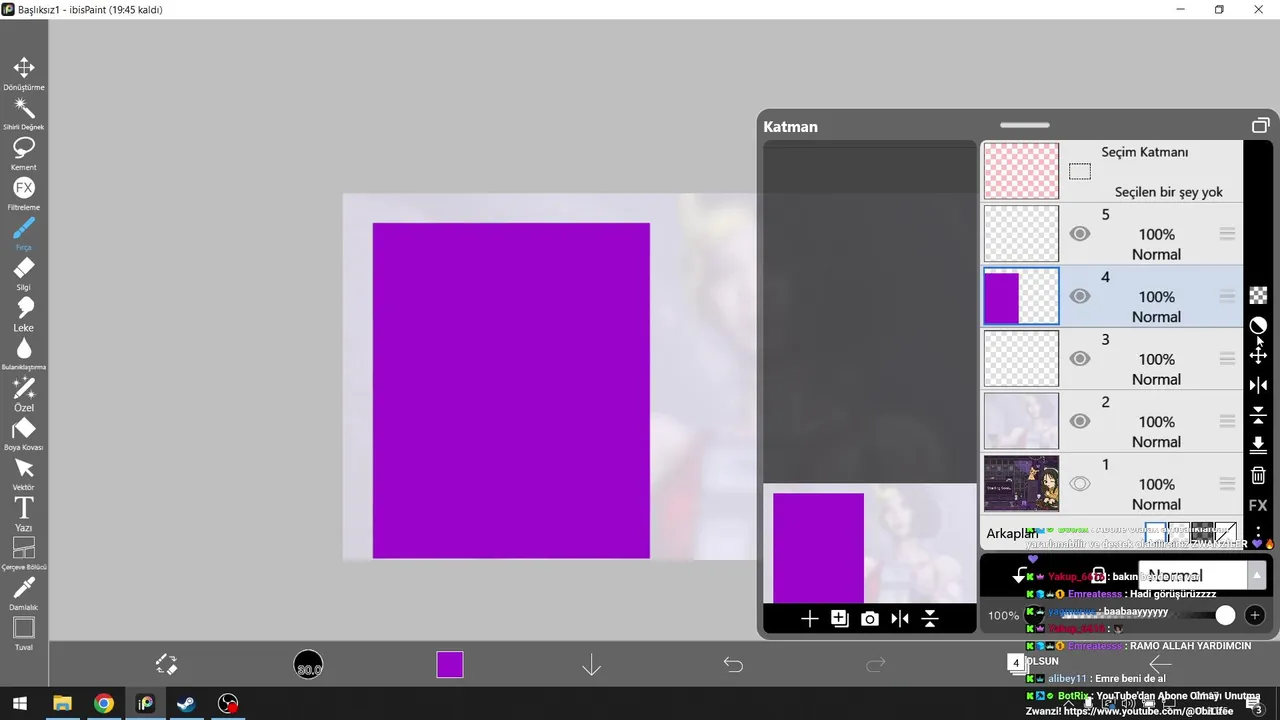Merge layer down with the download-arrow icon
This screenshot has width=1280, height=720.
tap(1258, 445)
